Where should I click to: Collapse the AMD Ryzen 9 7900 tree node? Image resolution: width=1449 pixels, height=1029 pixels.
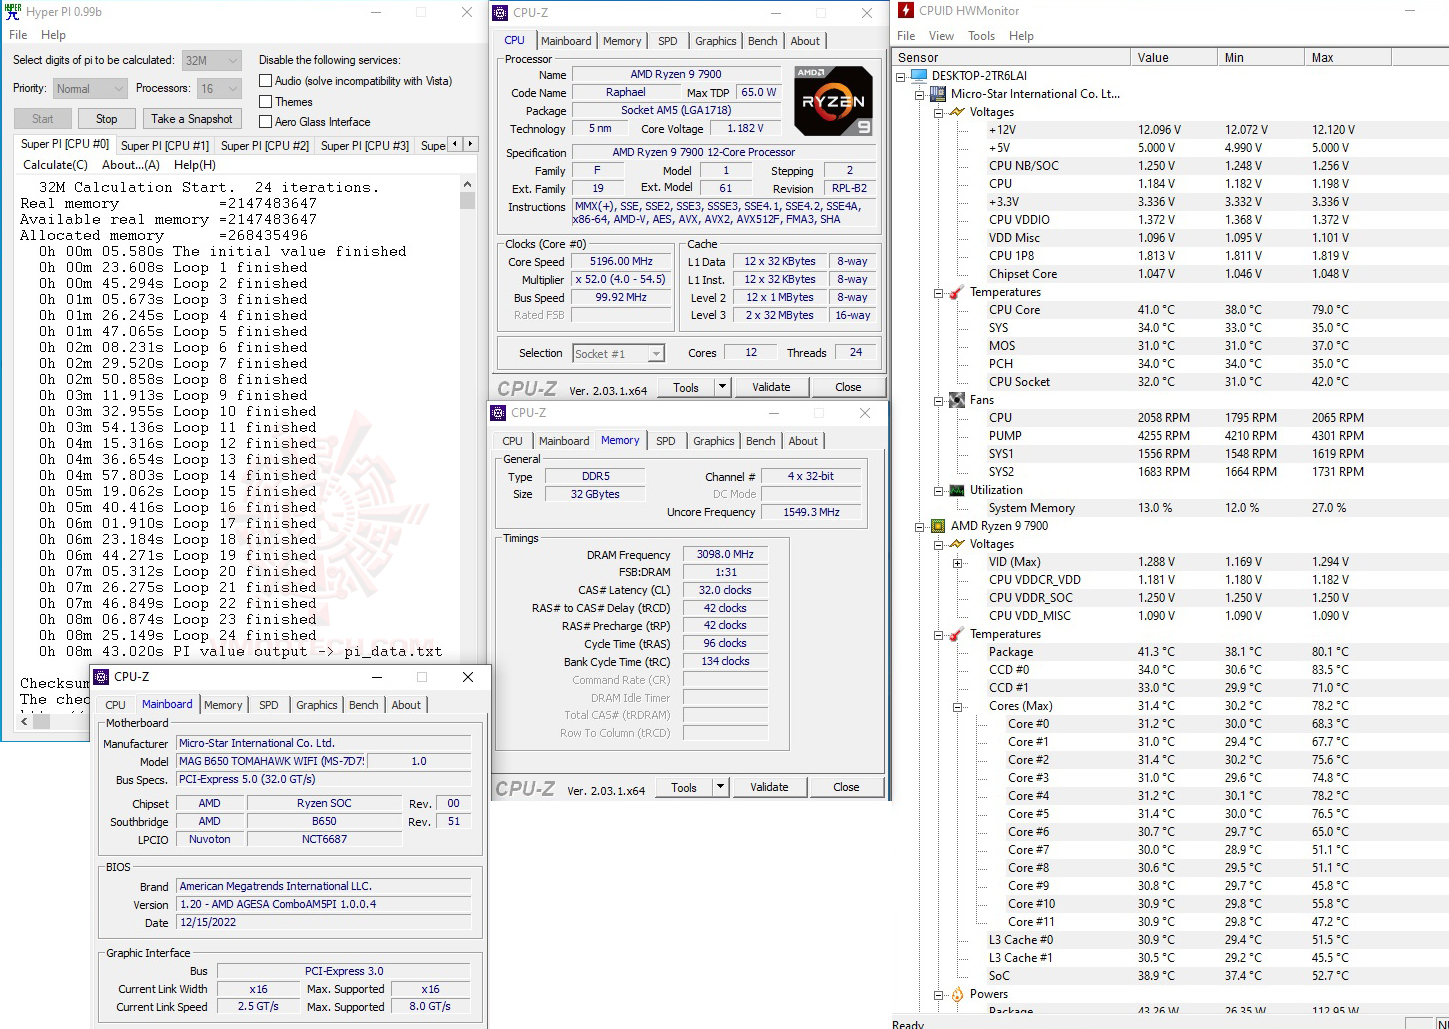pyautogui.click(x=920, y=526)
